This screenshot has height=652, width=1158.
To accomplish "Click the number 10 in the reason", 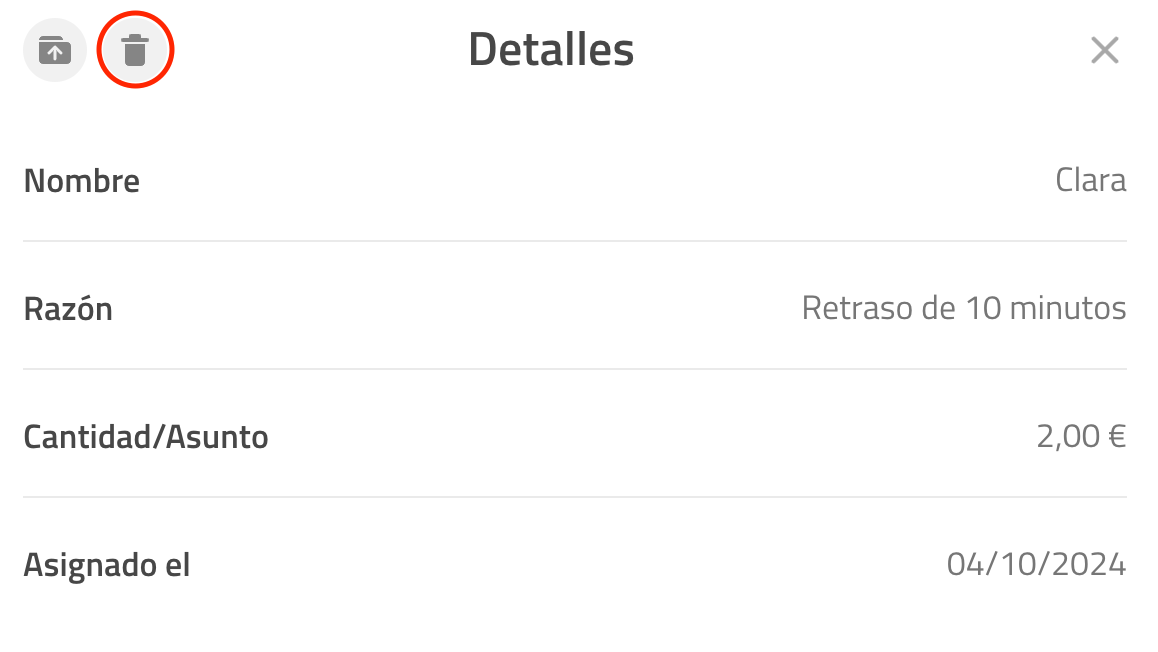I will [x=982, y=308].
